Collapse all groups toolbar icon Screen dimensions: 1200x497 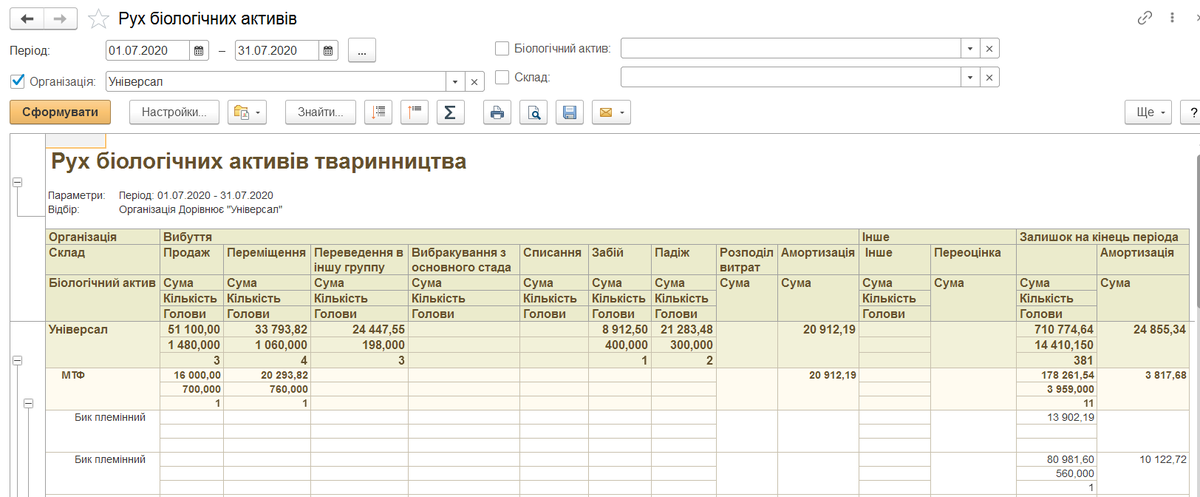point(378,112)
